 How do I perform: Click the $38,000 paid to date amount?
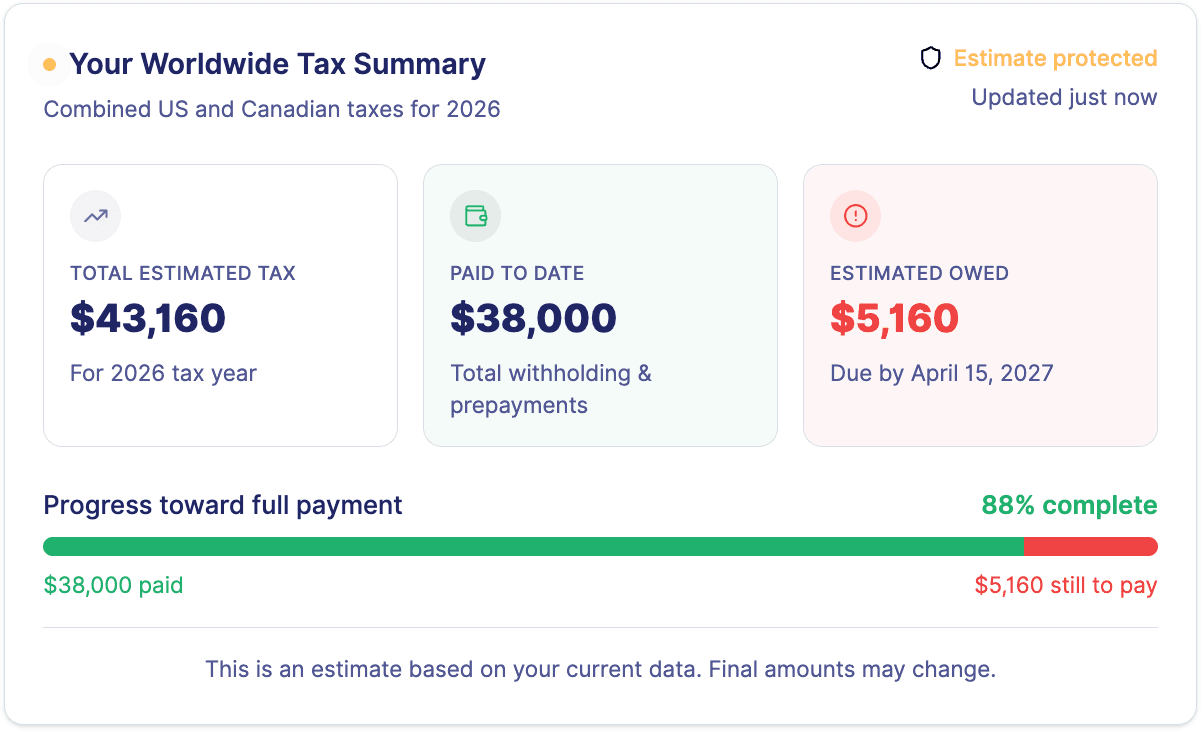[x=533, y=318]
